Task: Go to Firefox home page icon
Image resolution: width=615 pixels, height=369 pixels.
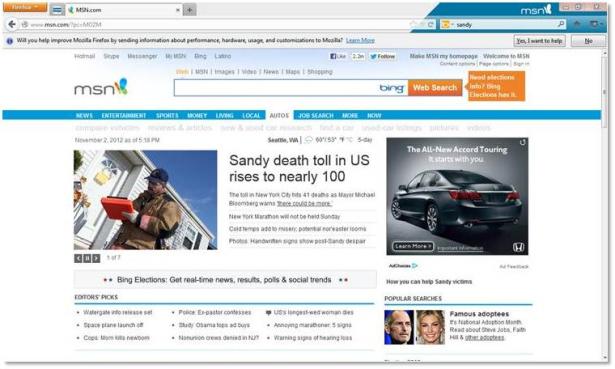Action: tap(577, 24)
